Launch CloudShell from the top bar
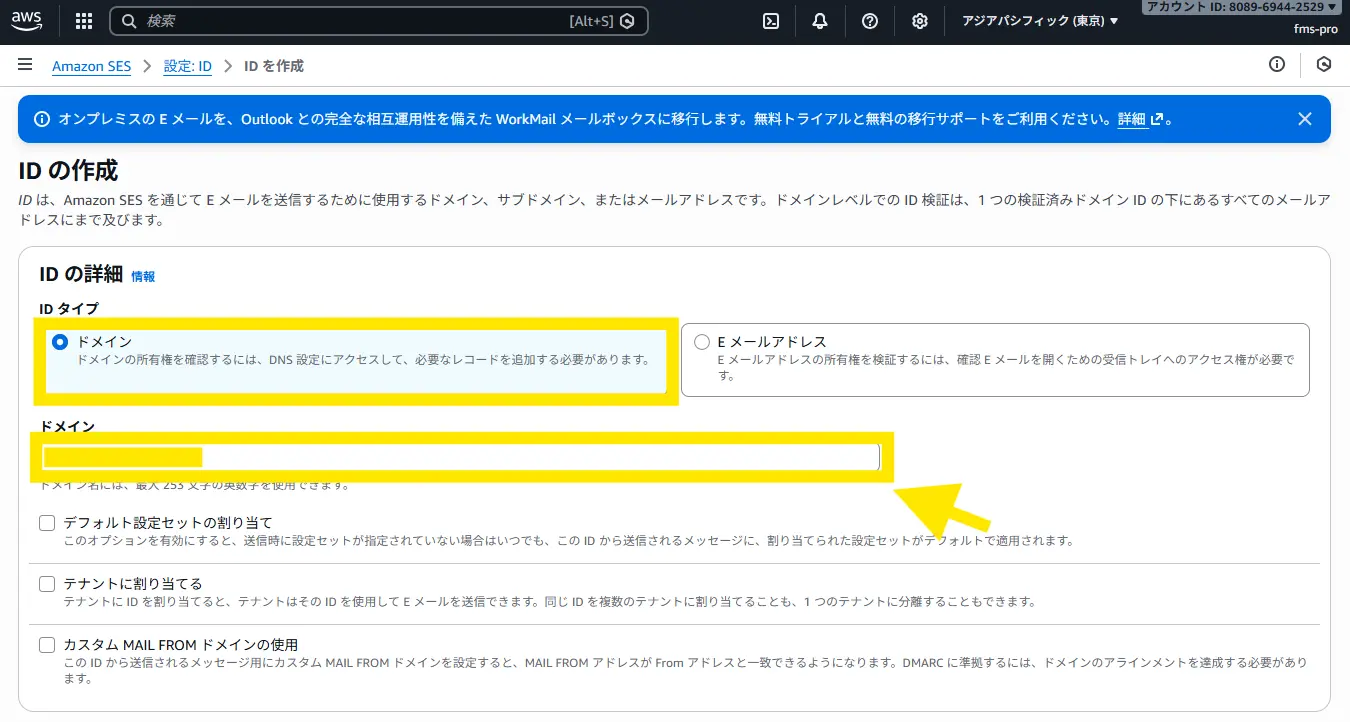The image size is (1350, 722). [x=771, y=21]
